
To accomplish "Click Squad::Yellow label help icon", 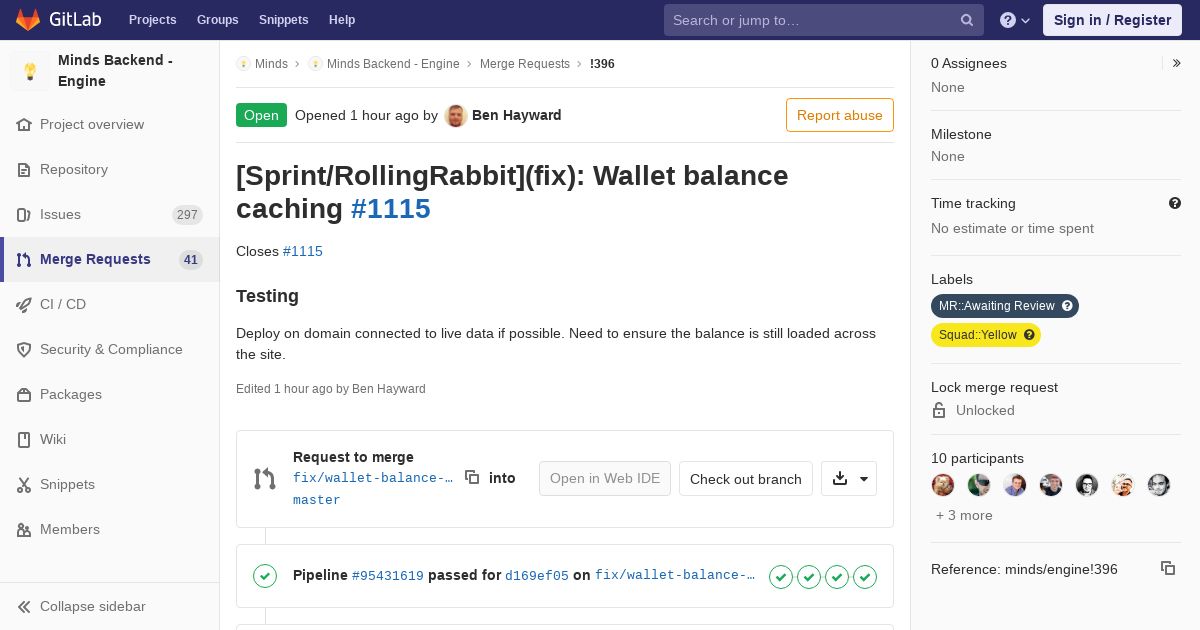I will coord(1029,335).
